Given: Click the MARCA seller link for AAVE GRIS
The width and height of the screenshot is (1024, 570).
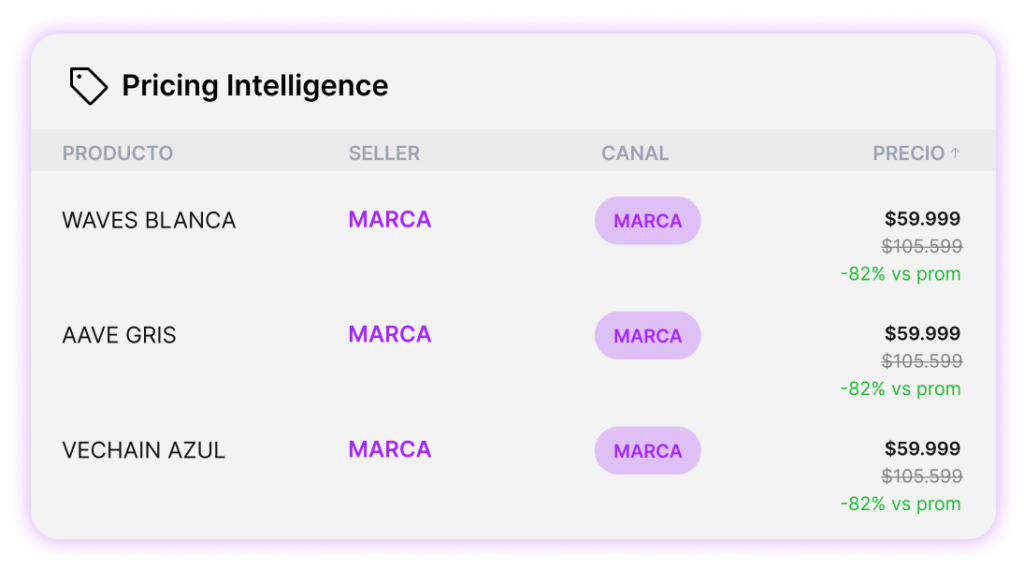Looking at the screenshot, I should coord(390,334).
